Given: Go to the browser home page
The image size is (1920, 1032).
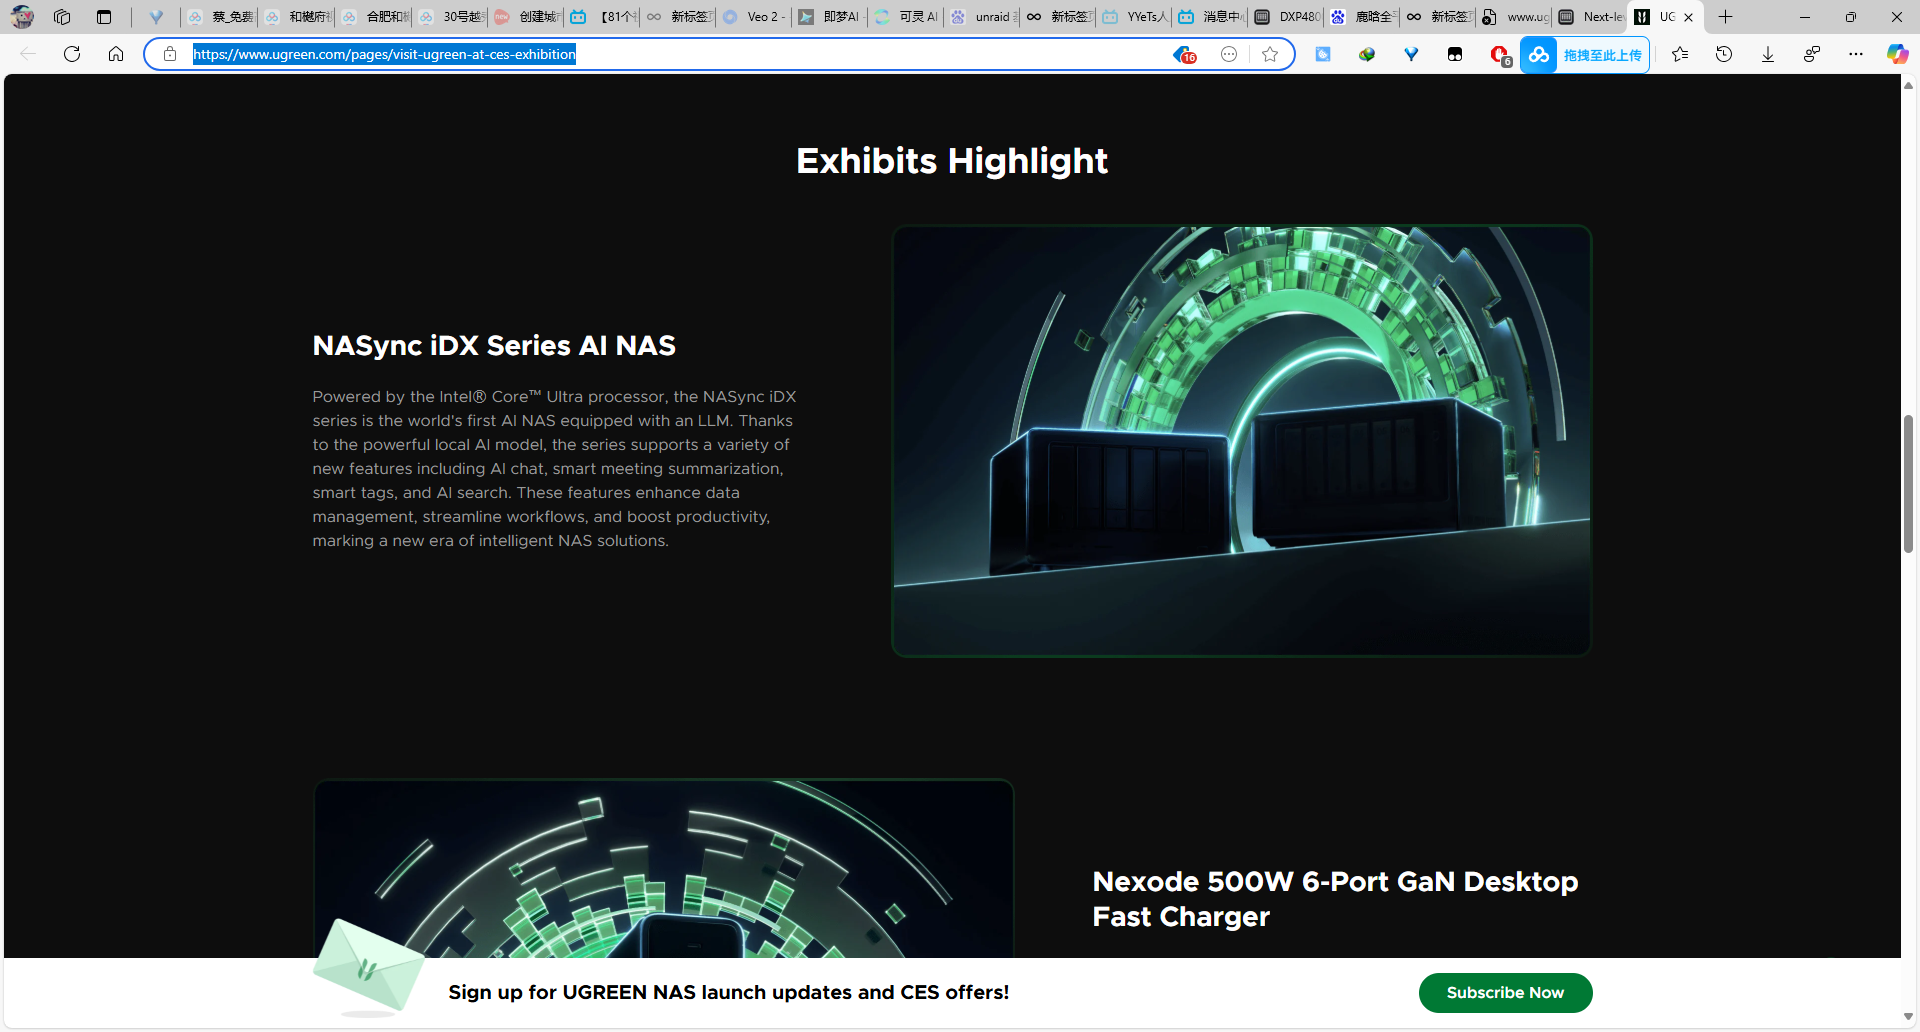Looking at the screenshot, I should 116,54.
